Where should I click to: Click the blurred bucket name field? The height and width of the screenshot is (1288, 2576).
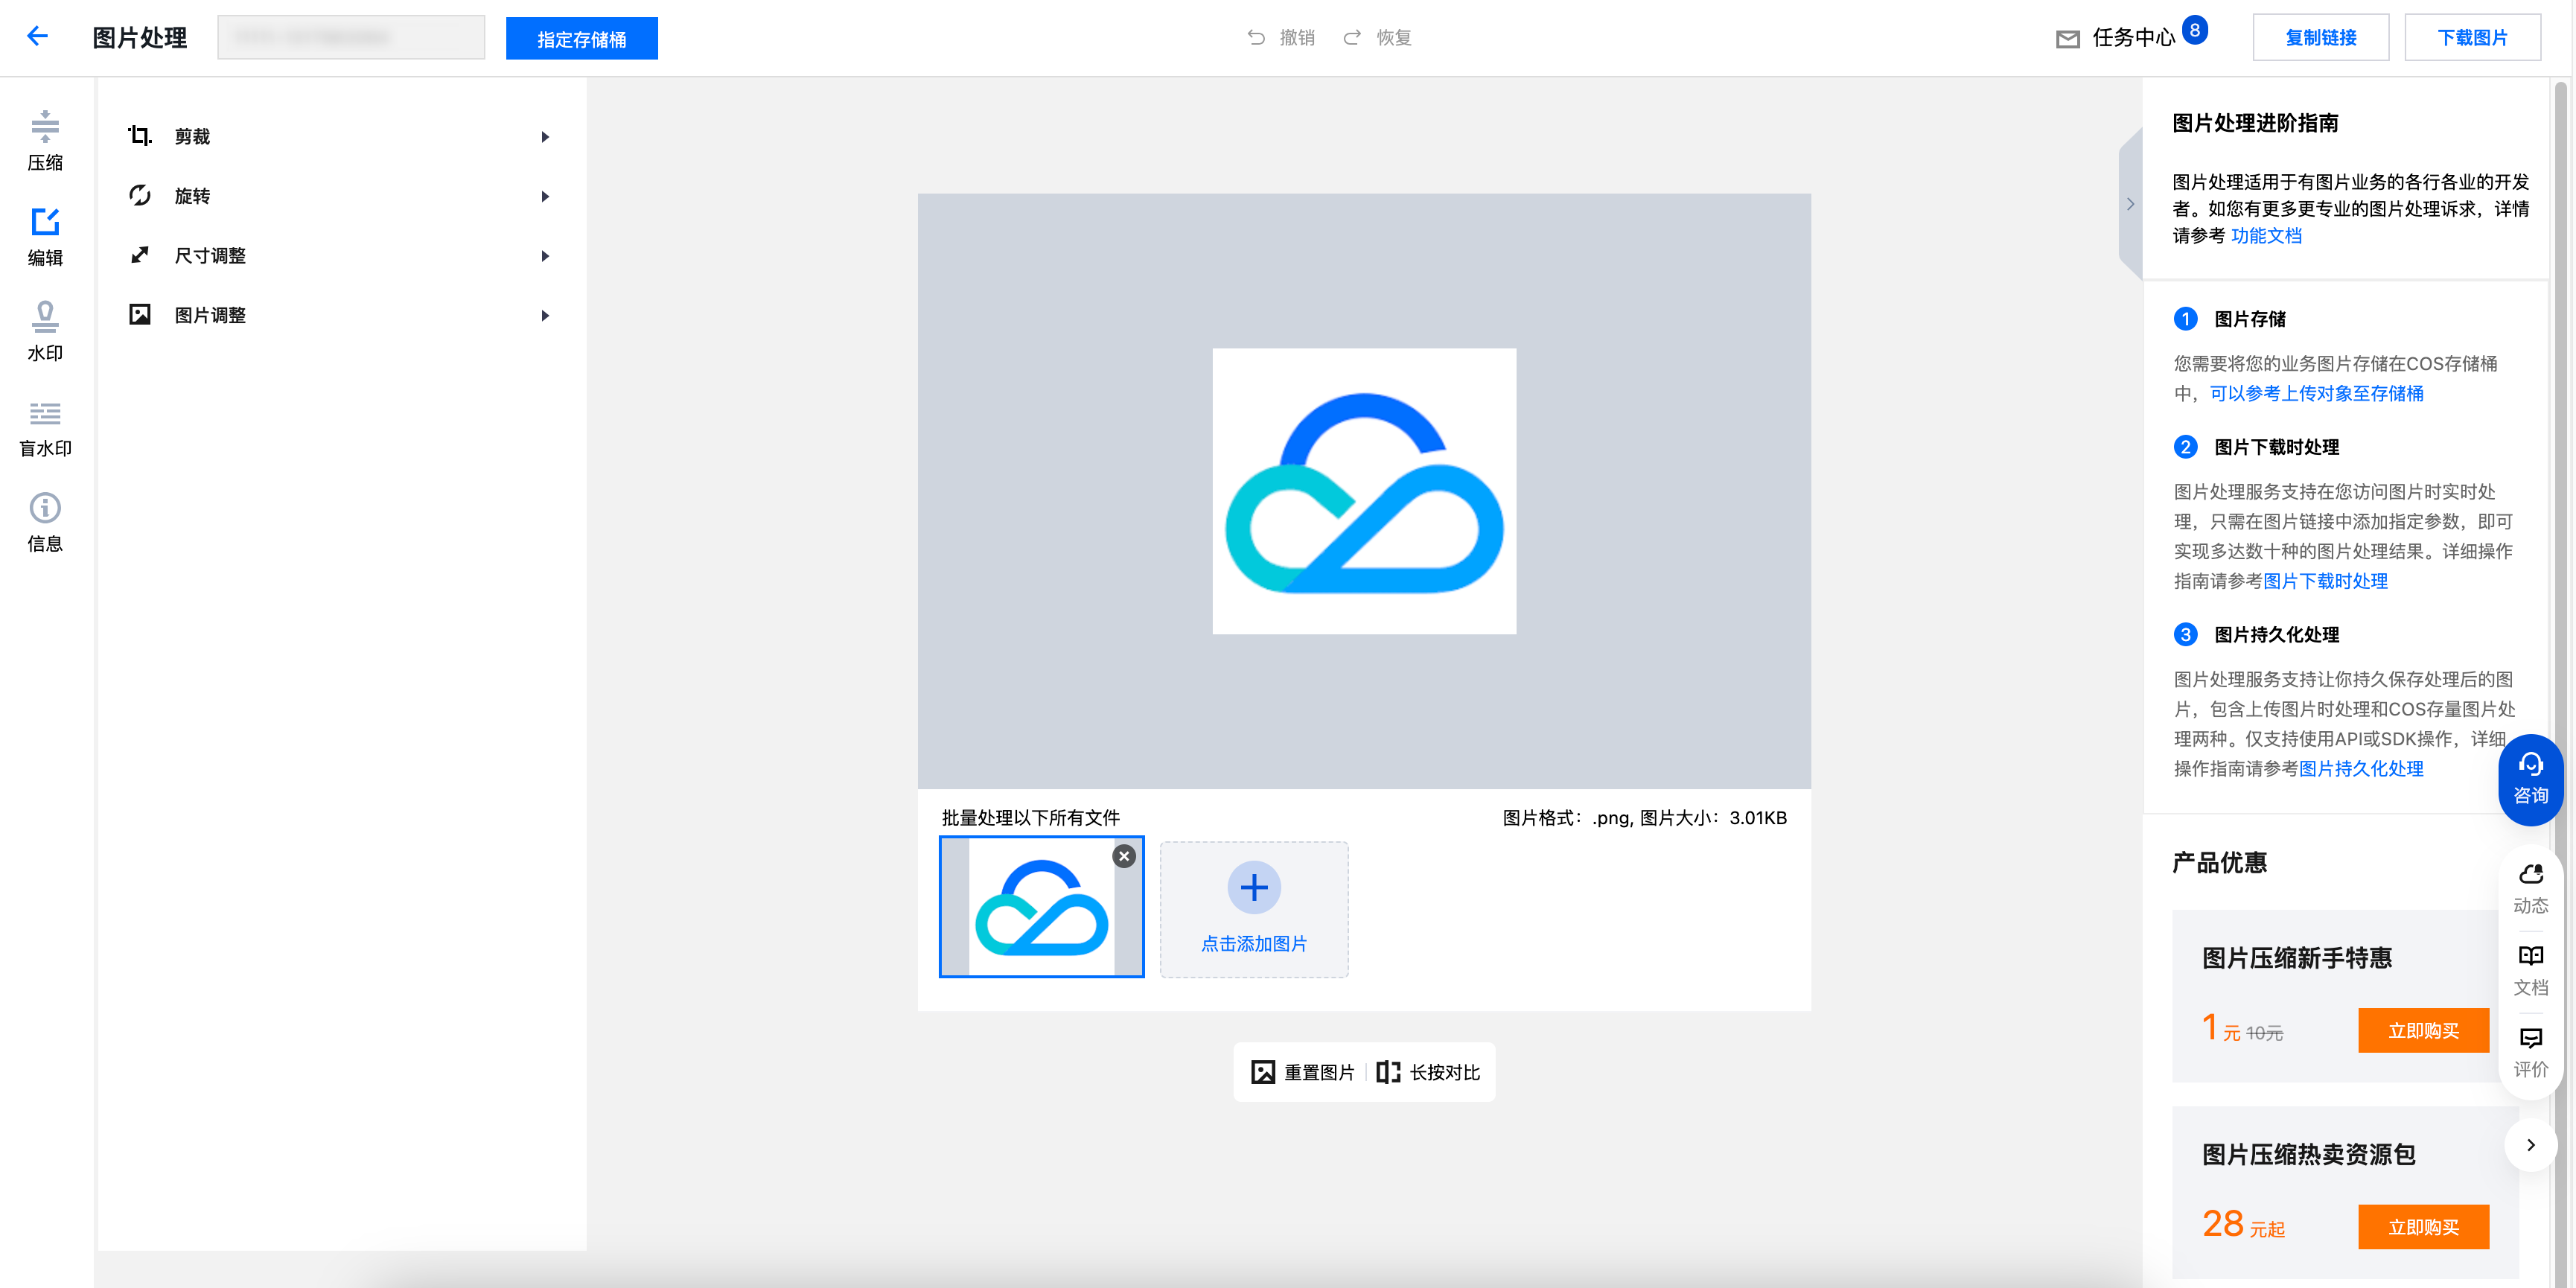351,38
